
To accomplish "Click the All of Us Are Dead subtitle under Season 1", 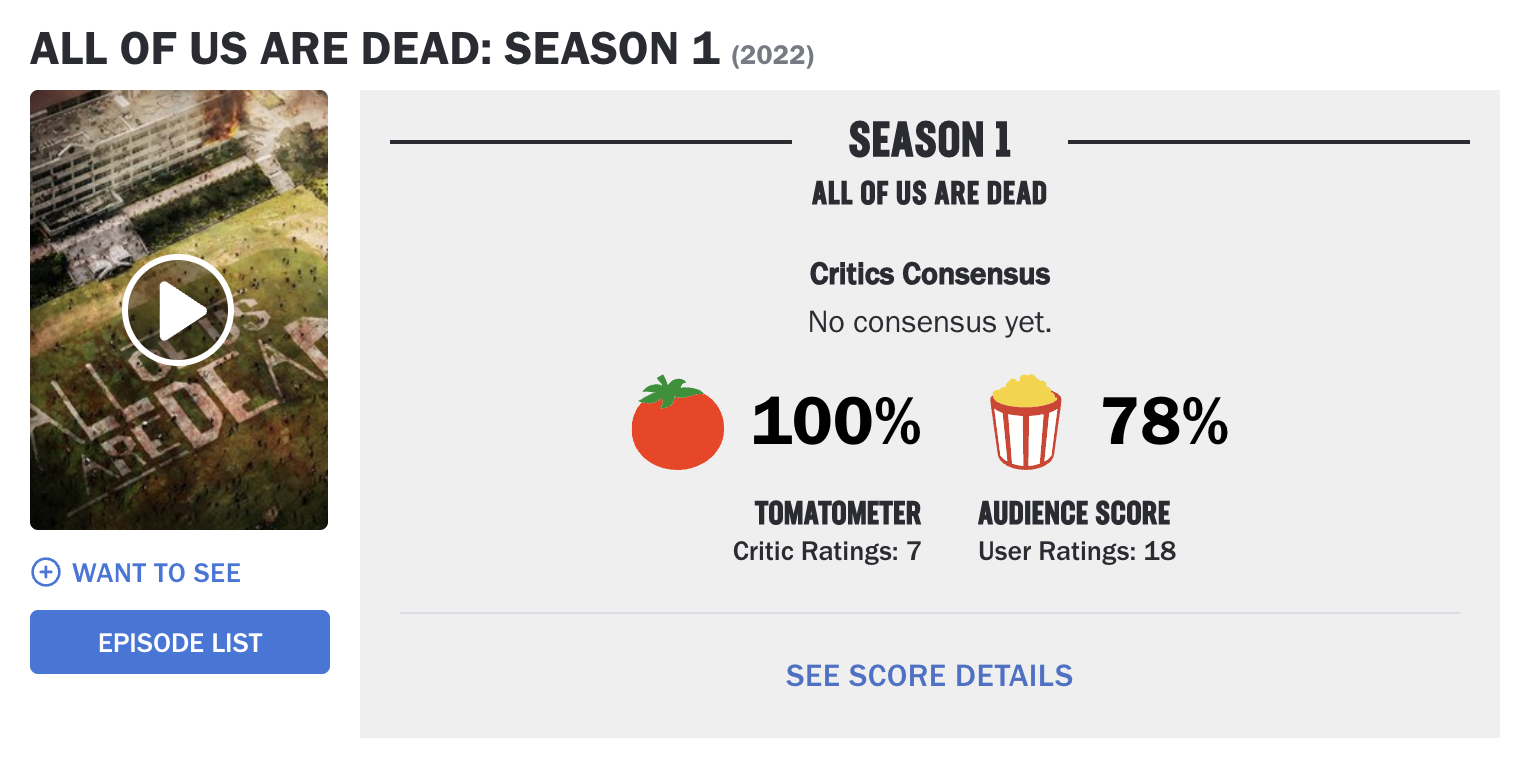I will [929, 193].
